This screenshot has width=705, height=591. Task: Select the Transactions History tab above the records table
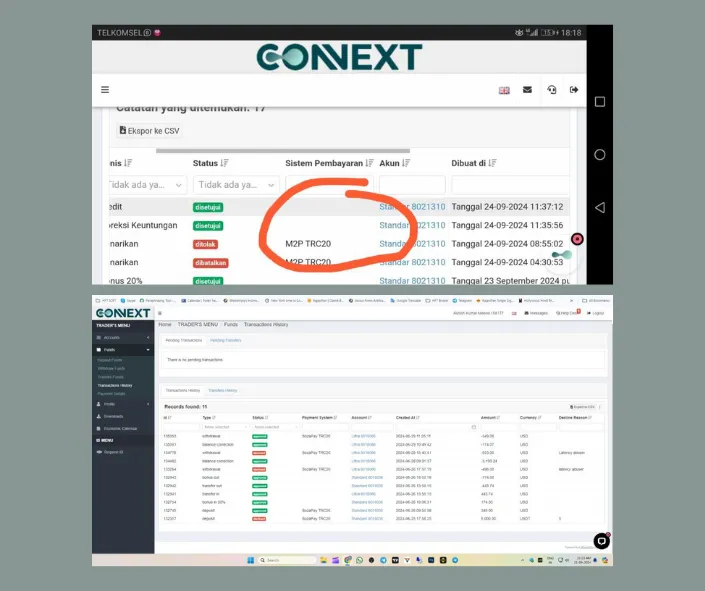[183, 390]
